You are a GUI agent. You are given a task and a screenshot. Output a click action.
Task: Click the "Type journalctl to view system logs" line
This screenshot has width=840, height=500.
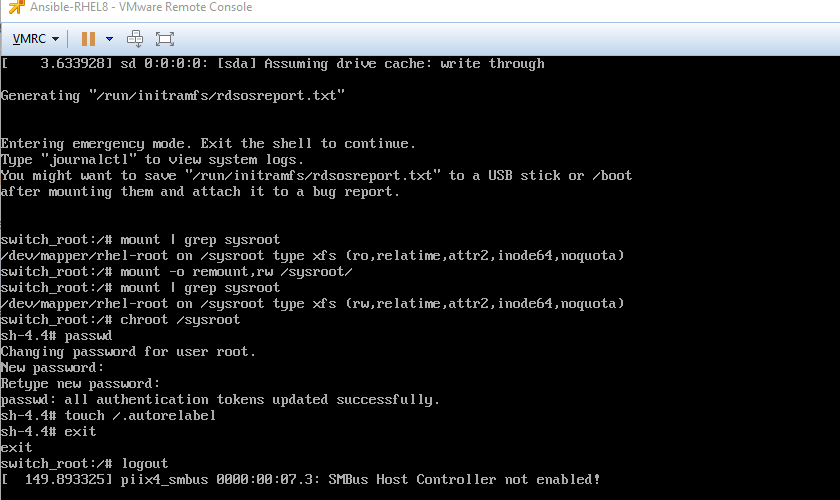point(152,159)
